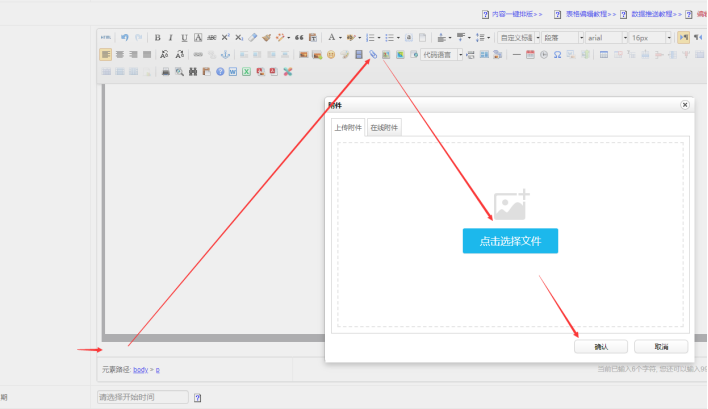
Task: Select the 上传附件 tab
Action: (x=348, y=127)
